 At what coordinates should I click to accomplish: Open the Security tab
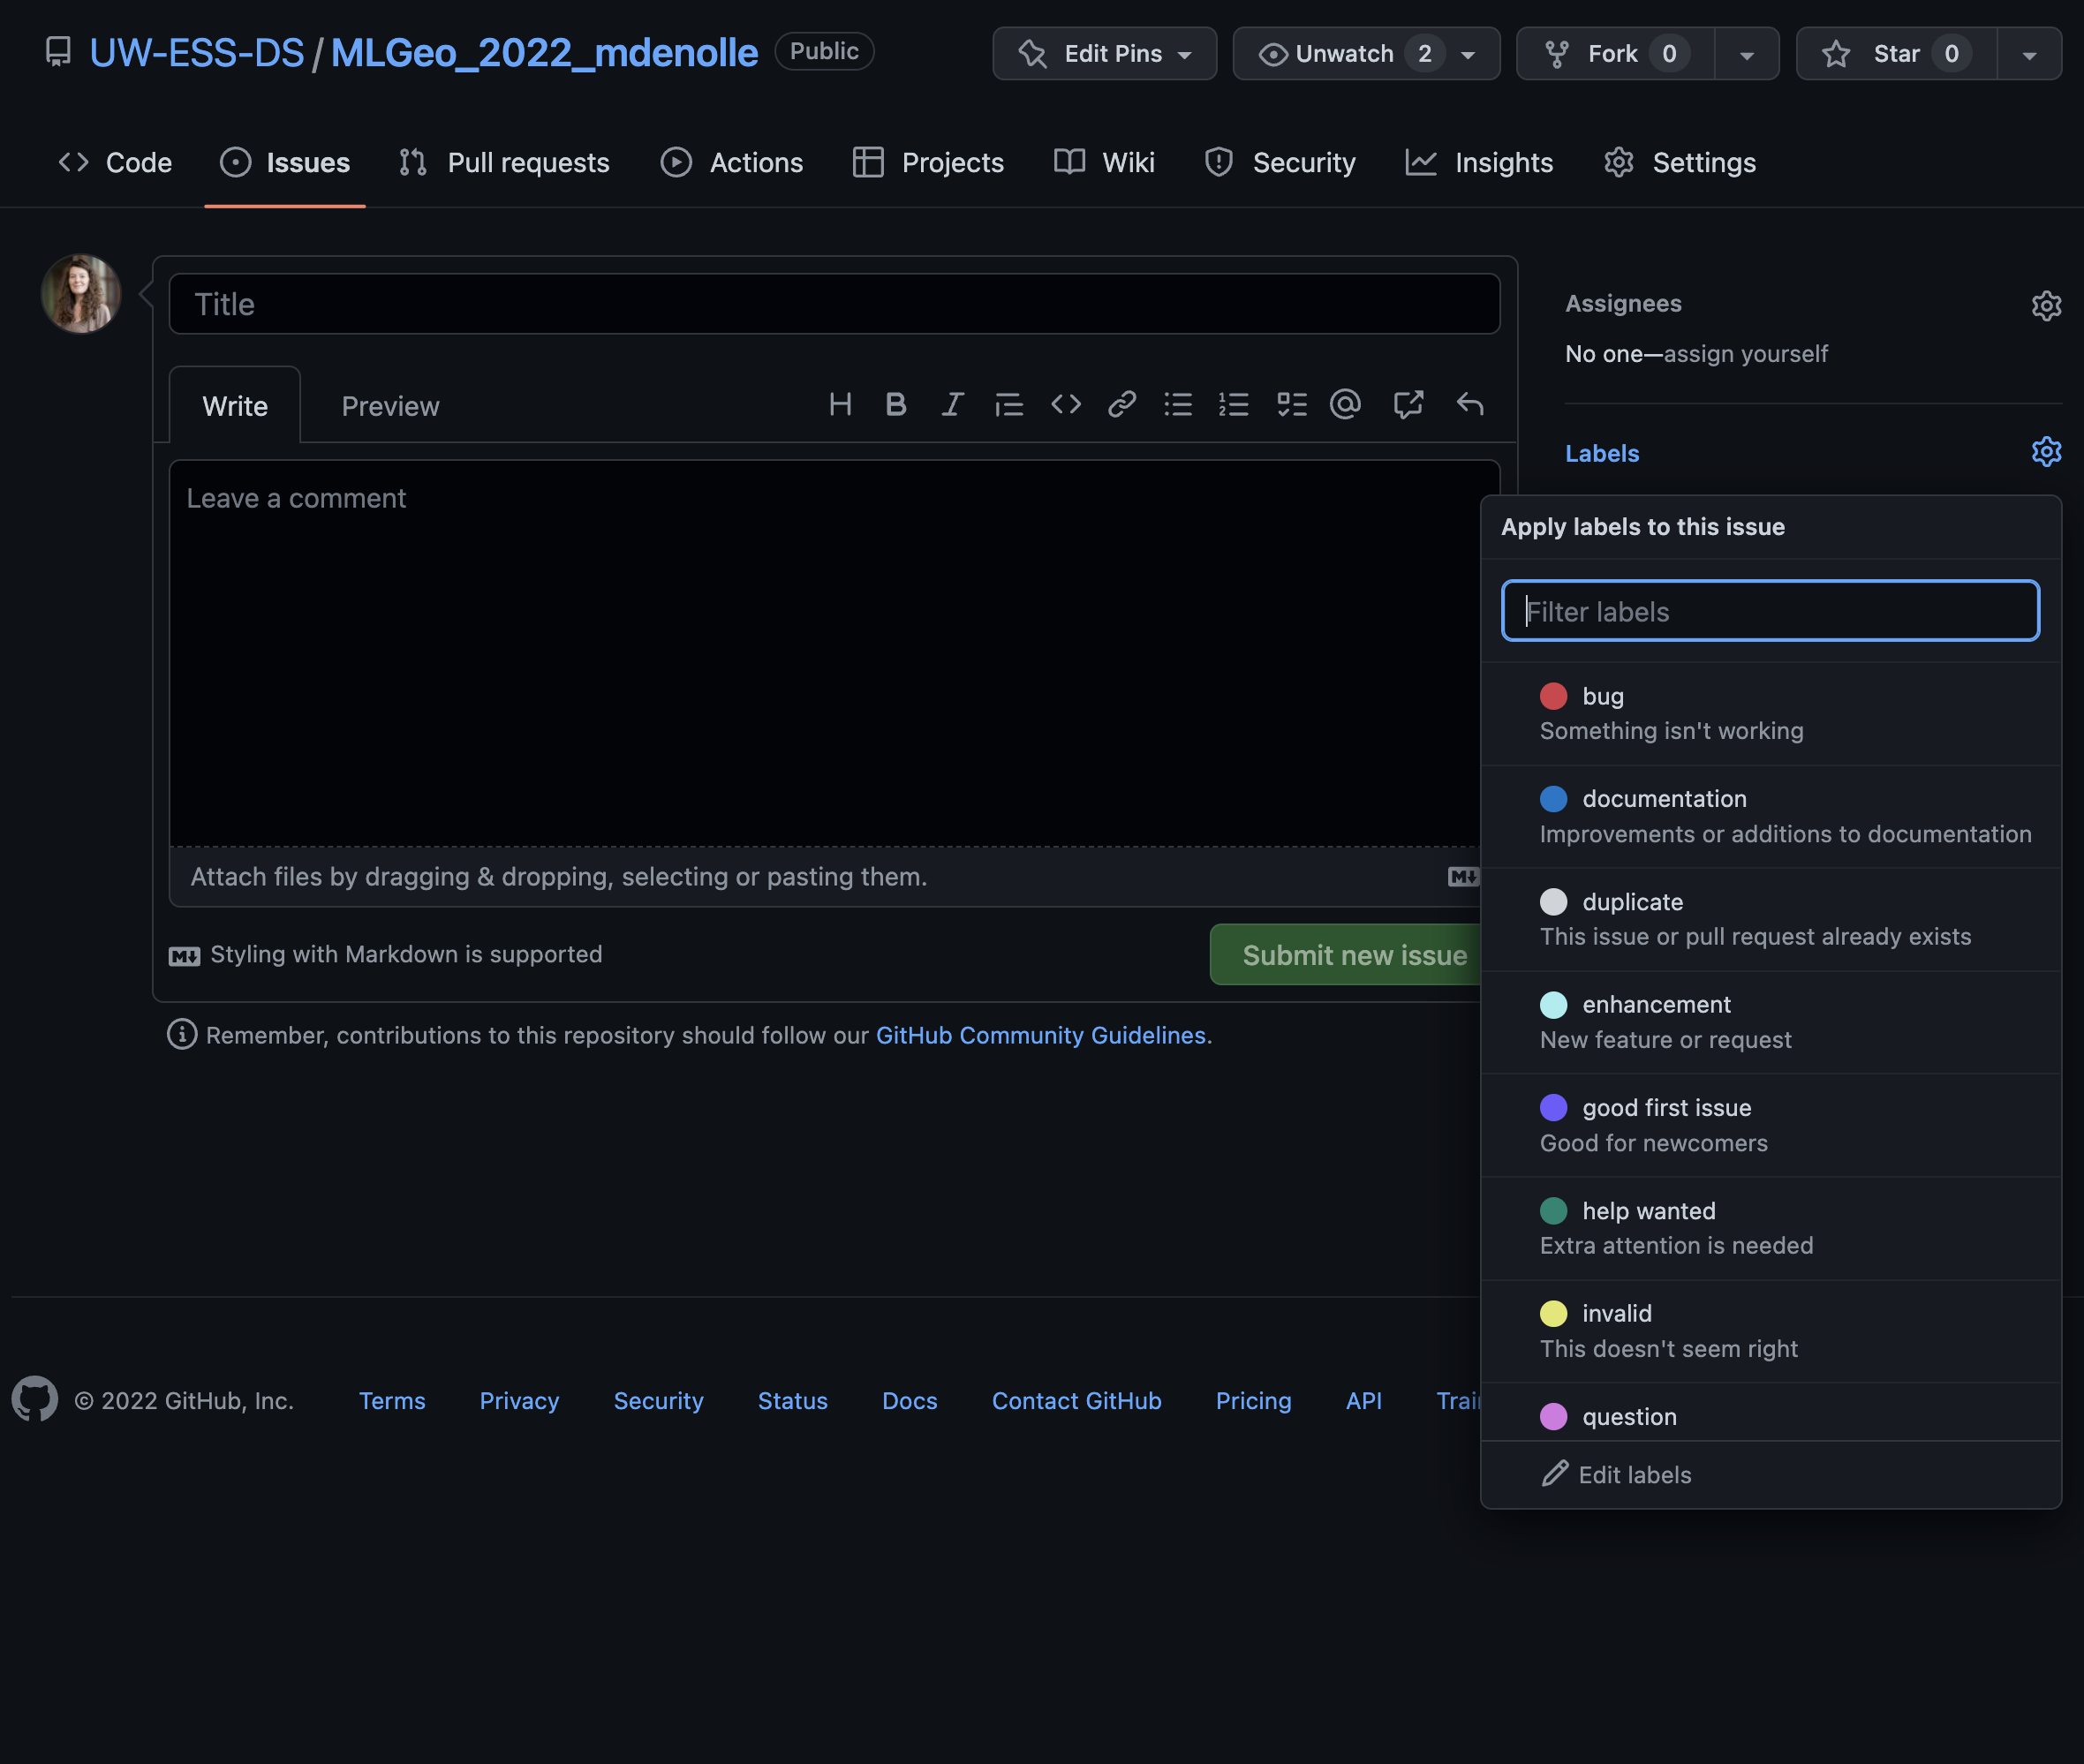tap(1280, 162)
